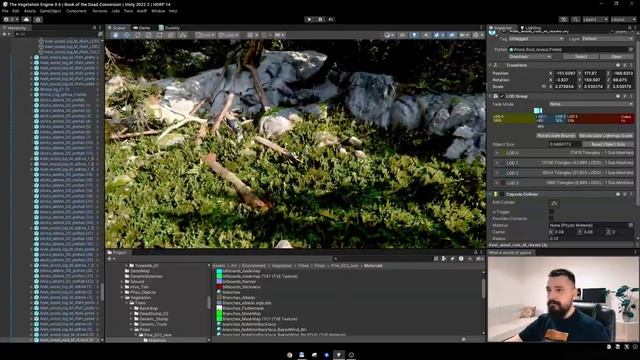The image size is (640, 360).
Task: Open the Layers dropdown in top toolbar
Action: pyautogui.click(x=595, y=19)
